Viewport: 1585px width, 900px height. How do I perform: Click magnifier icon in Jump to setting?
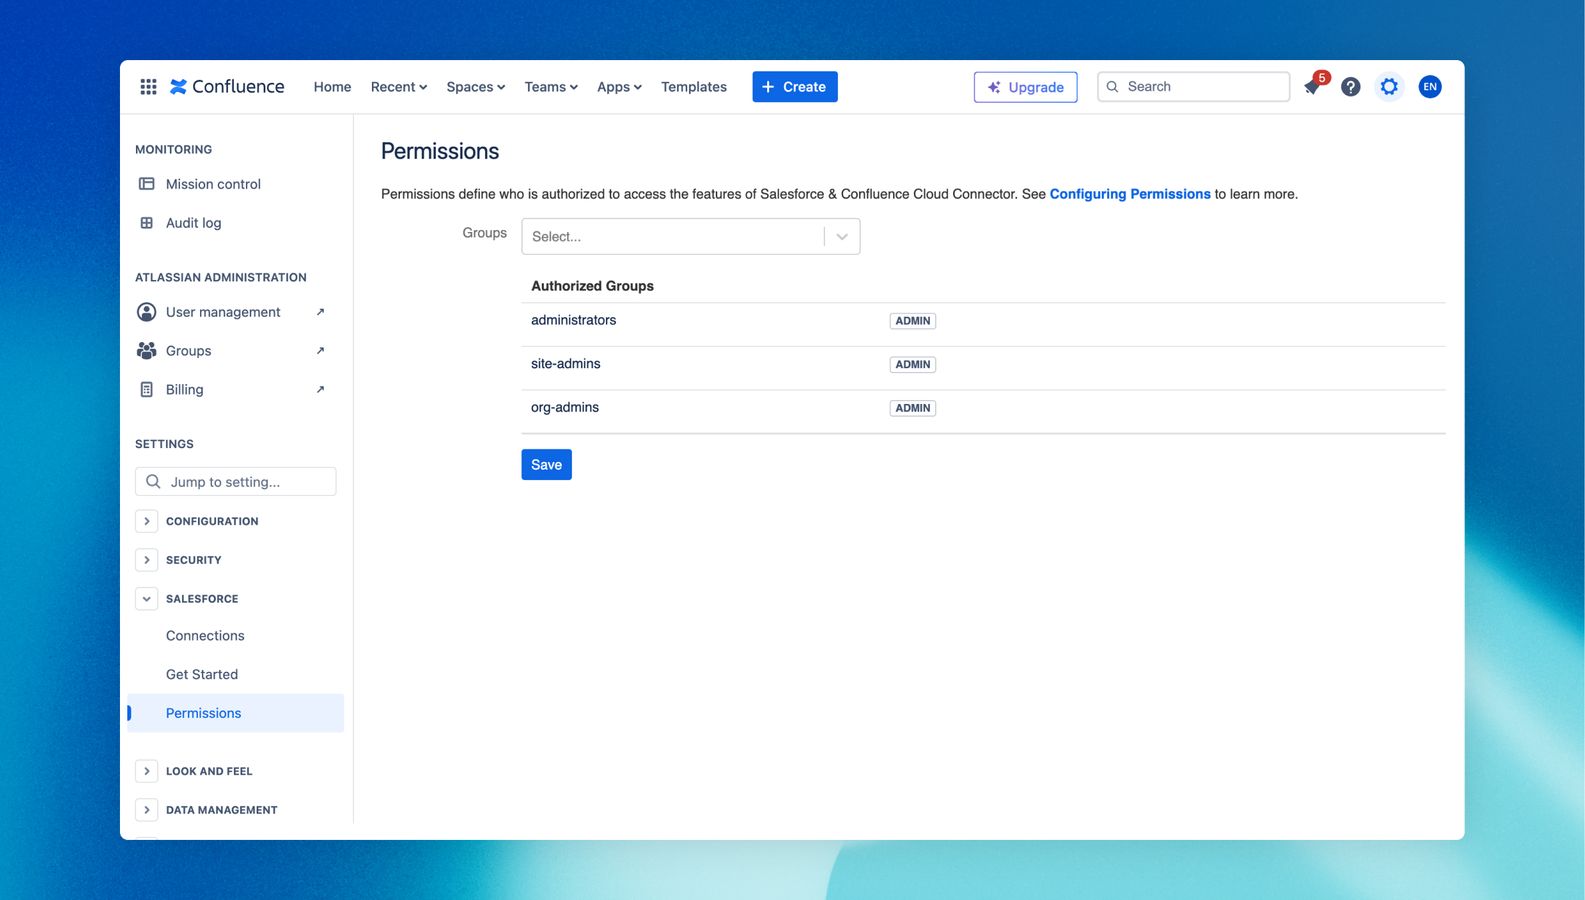pyautogui.click(x=153, y=482)
